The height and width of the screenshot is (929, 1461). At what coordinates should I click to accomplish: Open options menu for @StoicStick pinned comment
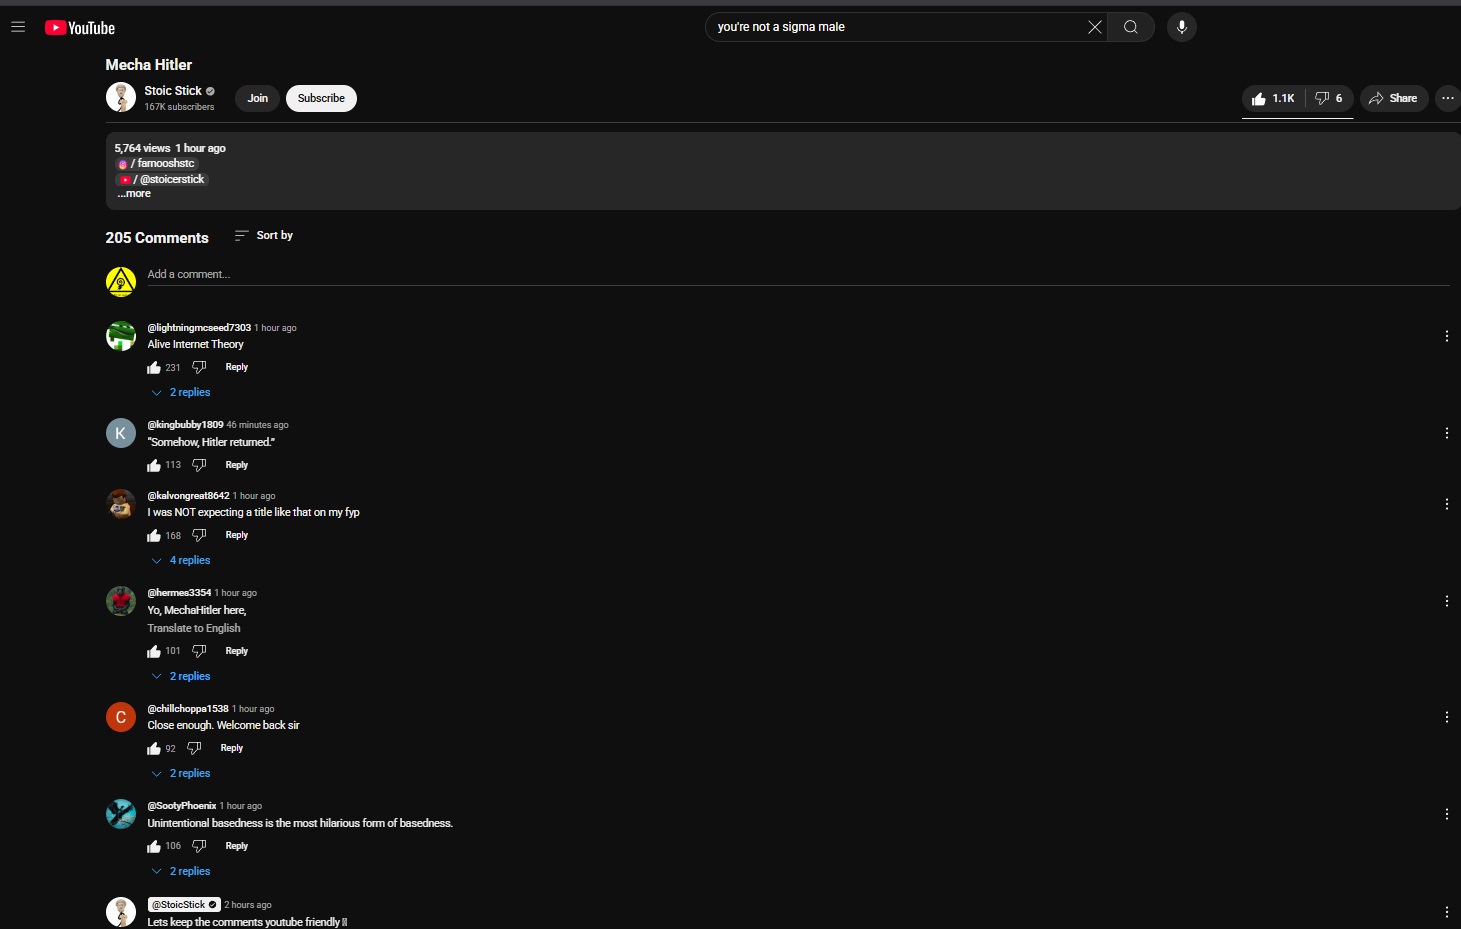click(1447, 912)
